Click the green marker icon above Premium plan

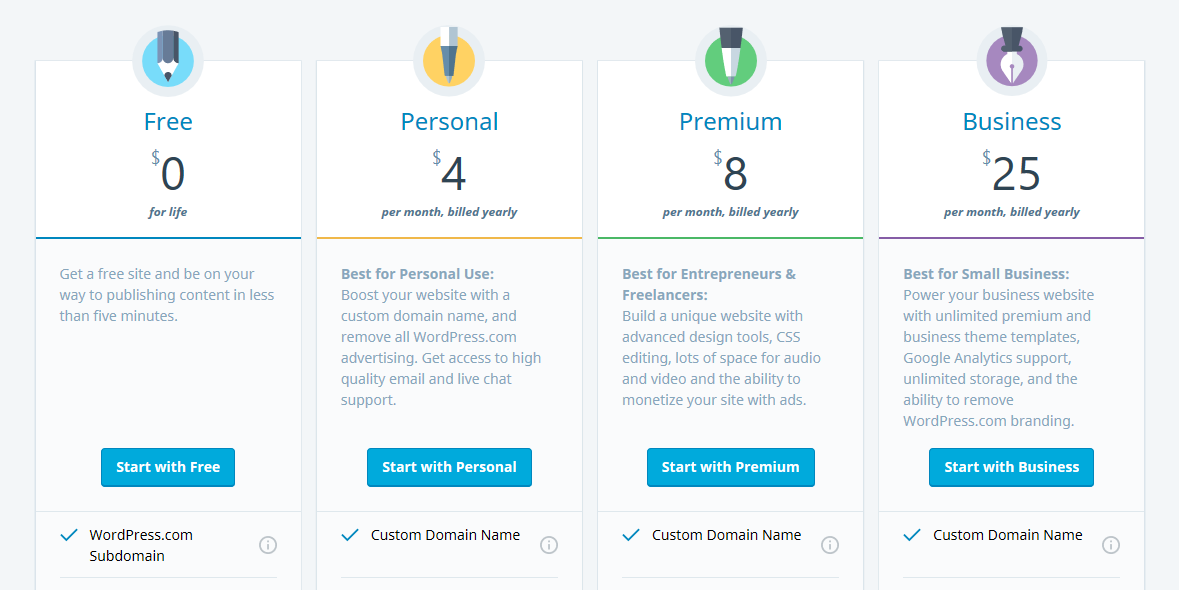click(730, 60)
